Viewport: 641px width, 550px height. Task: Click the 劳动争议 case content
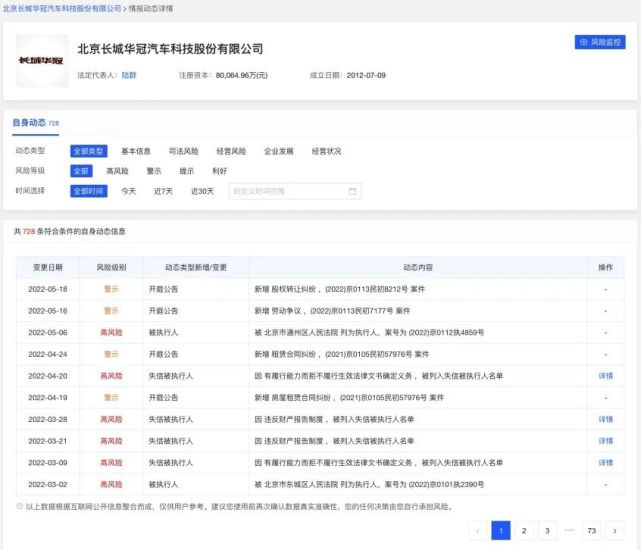332,311
